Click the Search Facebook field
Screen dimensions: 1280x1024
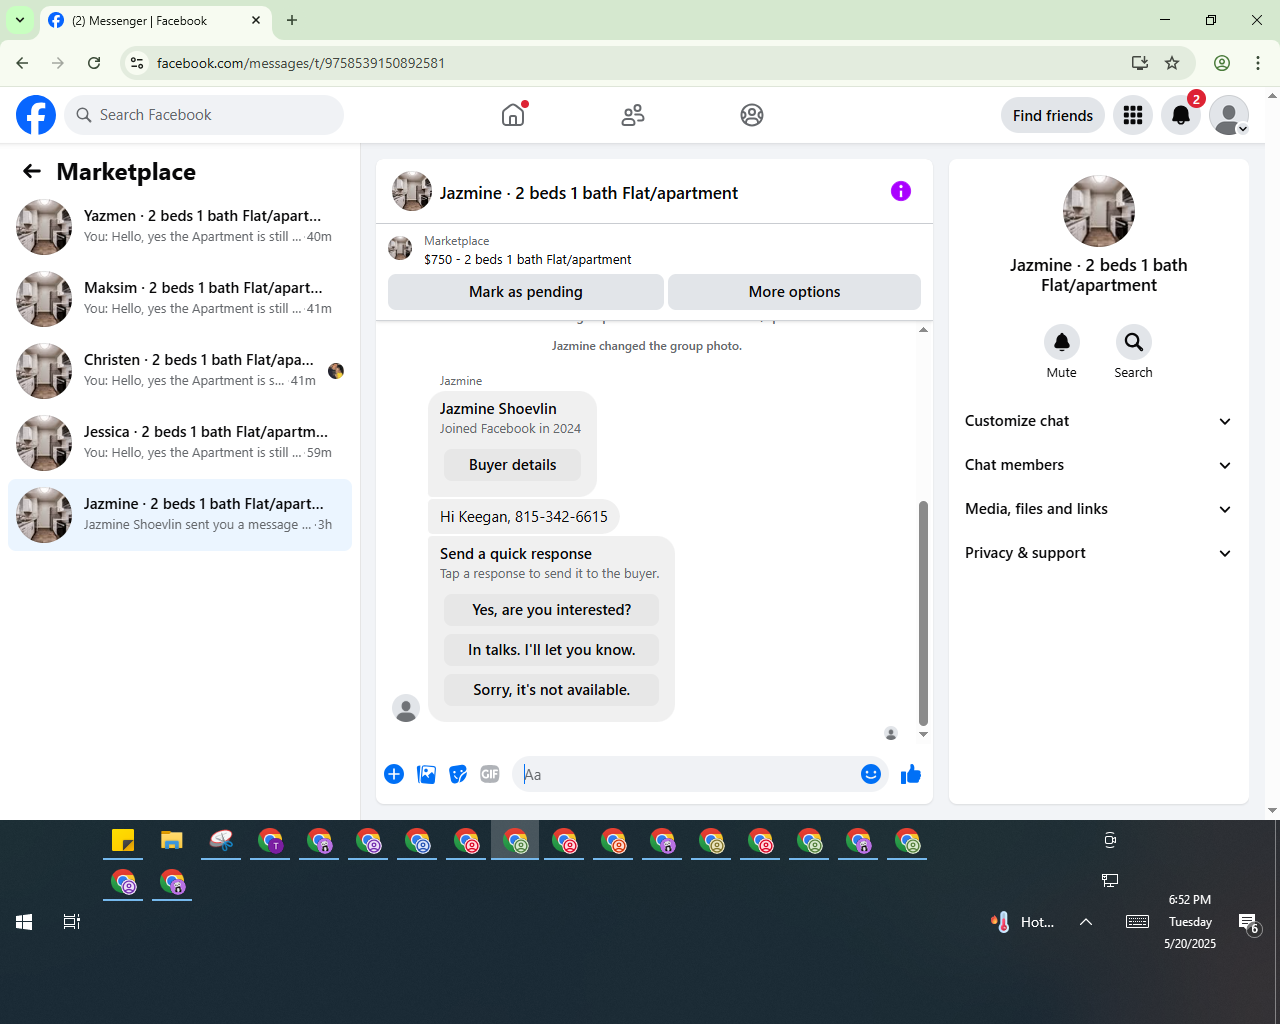pyautogui.click(x=204, y=115)
